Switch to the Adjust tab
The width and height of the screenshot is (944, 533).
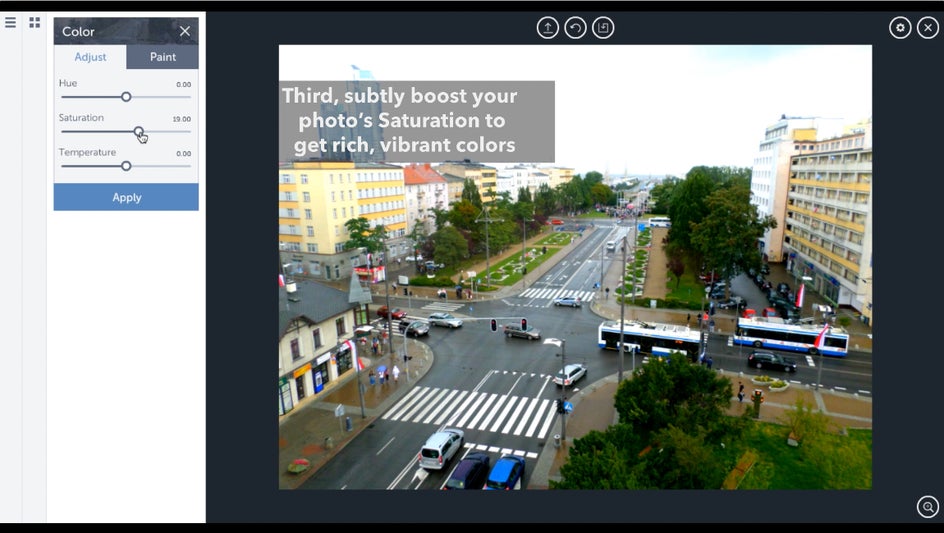90,57
